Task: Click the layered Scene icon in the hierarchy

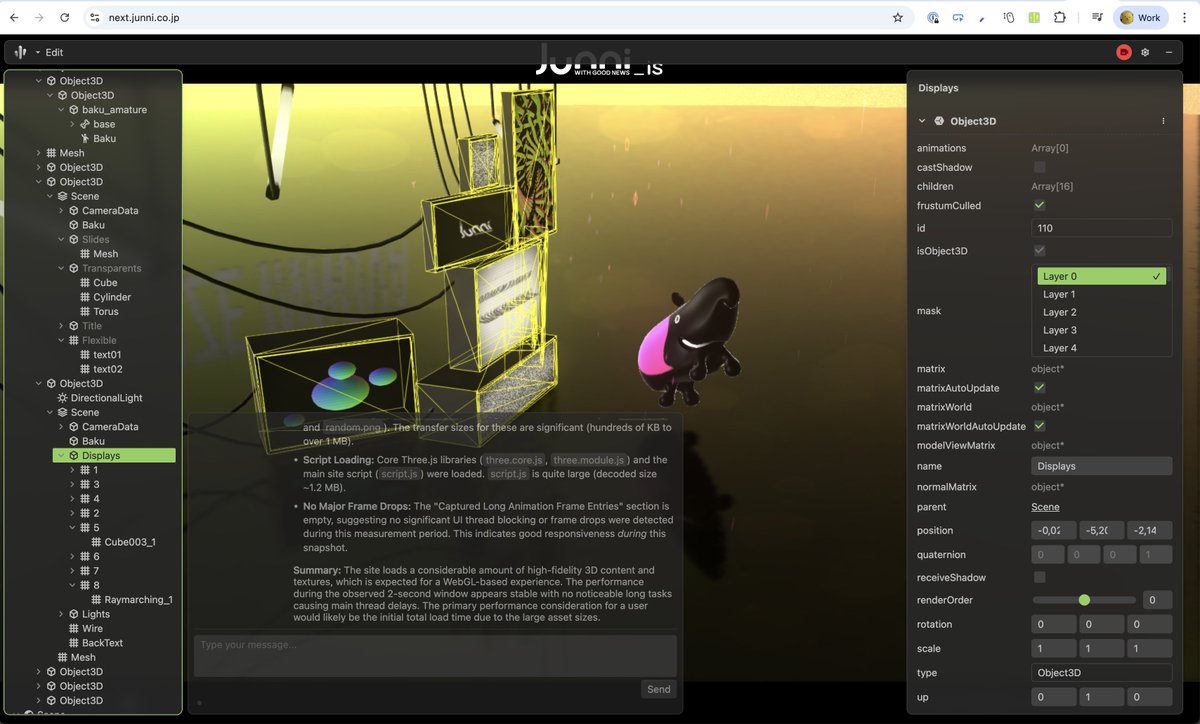Action: click(x=61, y=196)
